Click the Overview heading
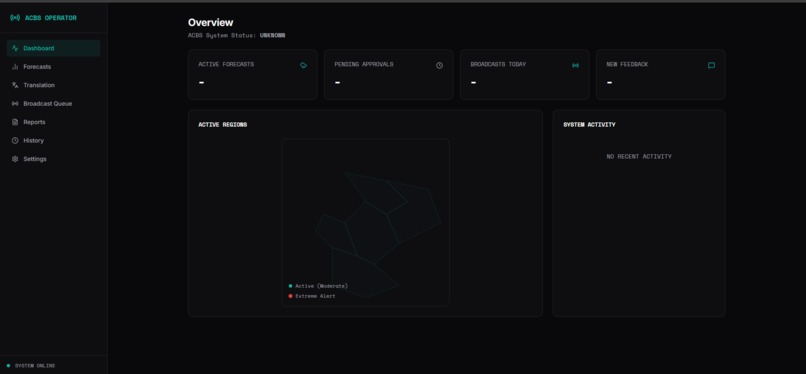The height and width of the screenshot is (374, 806). click(x=210, y=23)
